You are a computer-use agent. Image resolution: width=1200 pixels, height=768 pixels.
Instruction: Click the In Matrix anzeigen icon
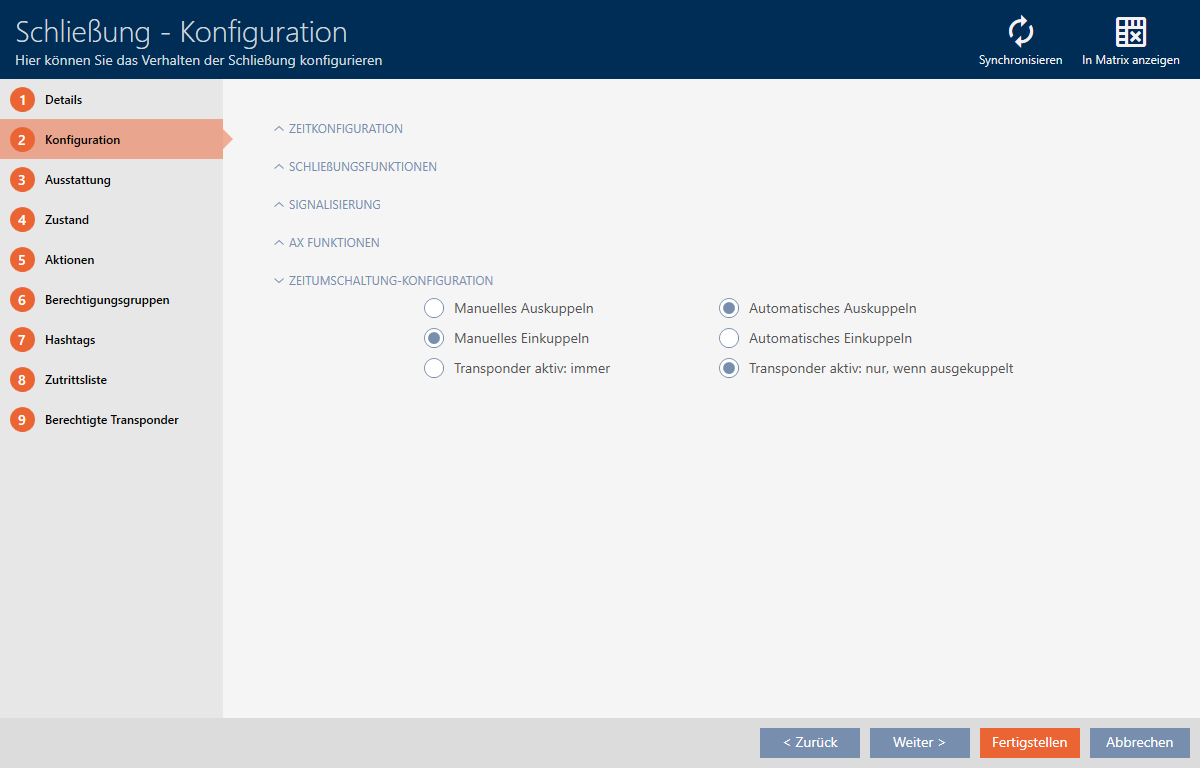[1130, 32]
